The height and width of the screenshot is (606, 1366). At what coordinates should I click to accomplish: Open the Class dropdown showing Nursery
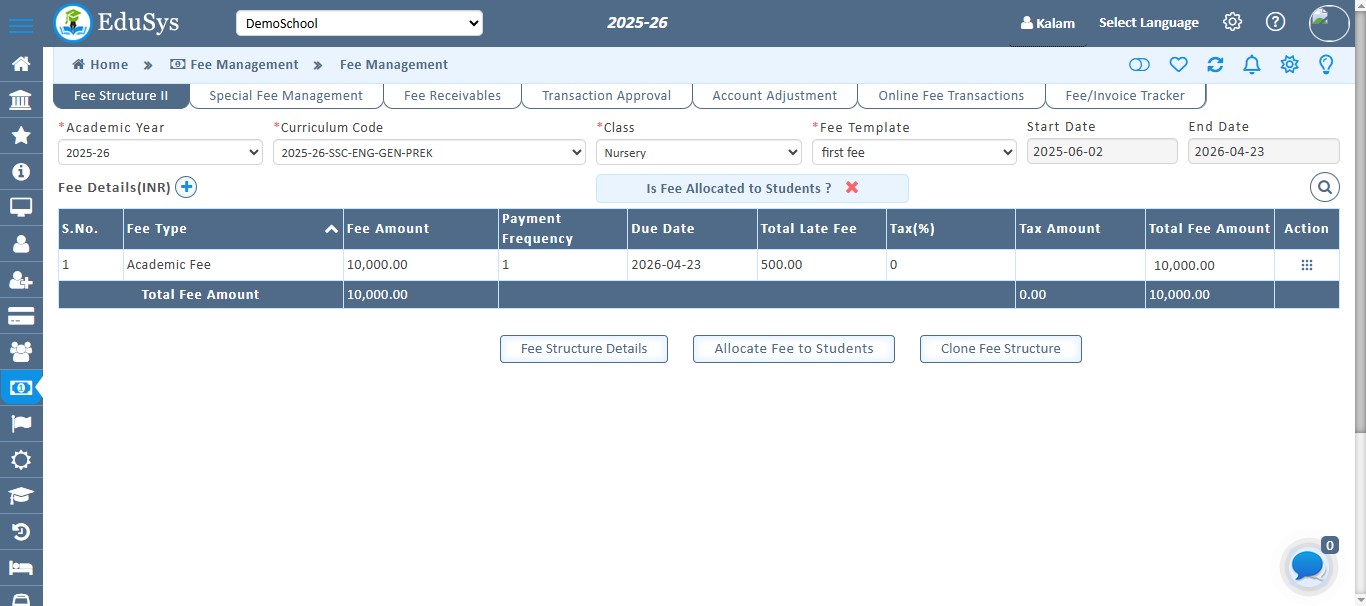698,151
